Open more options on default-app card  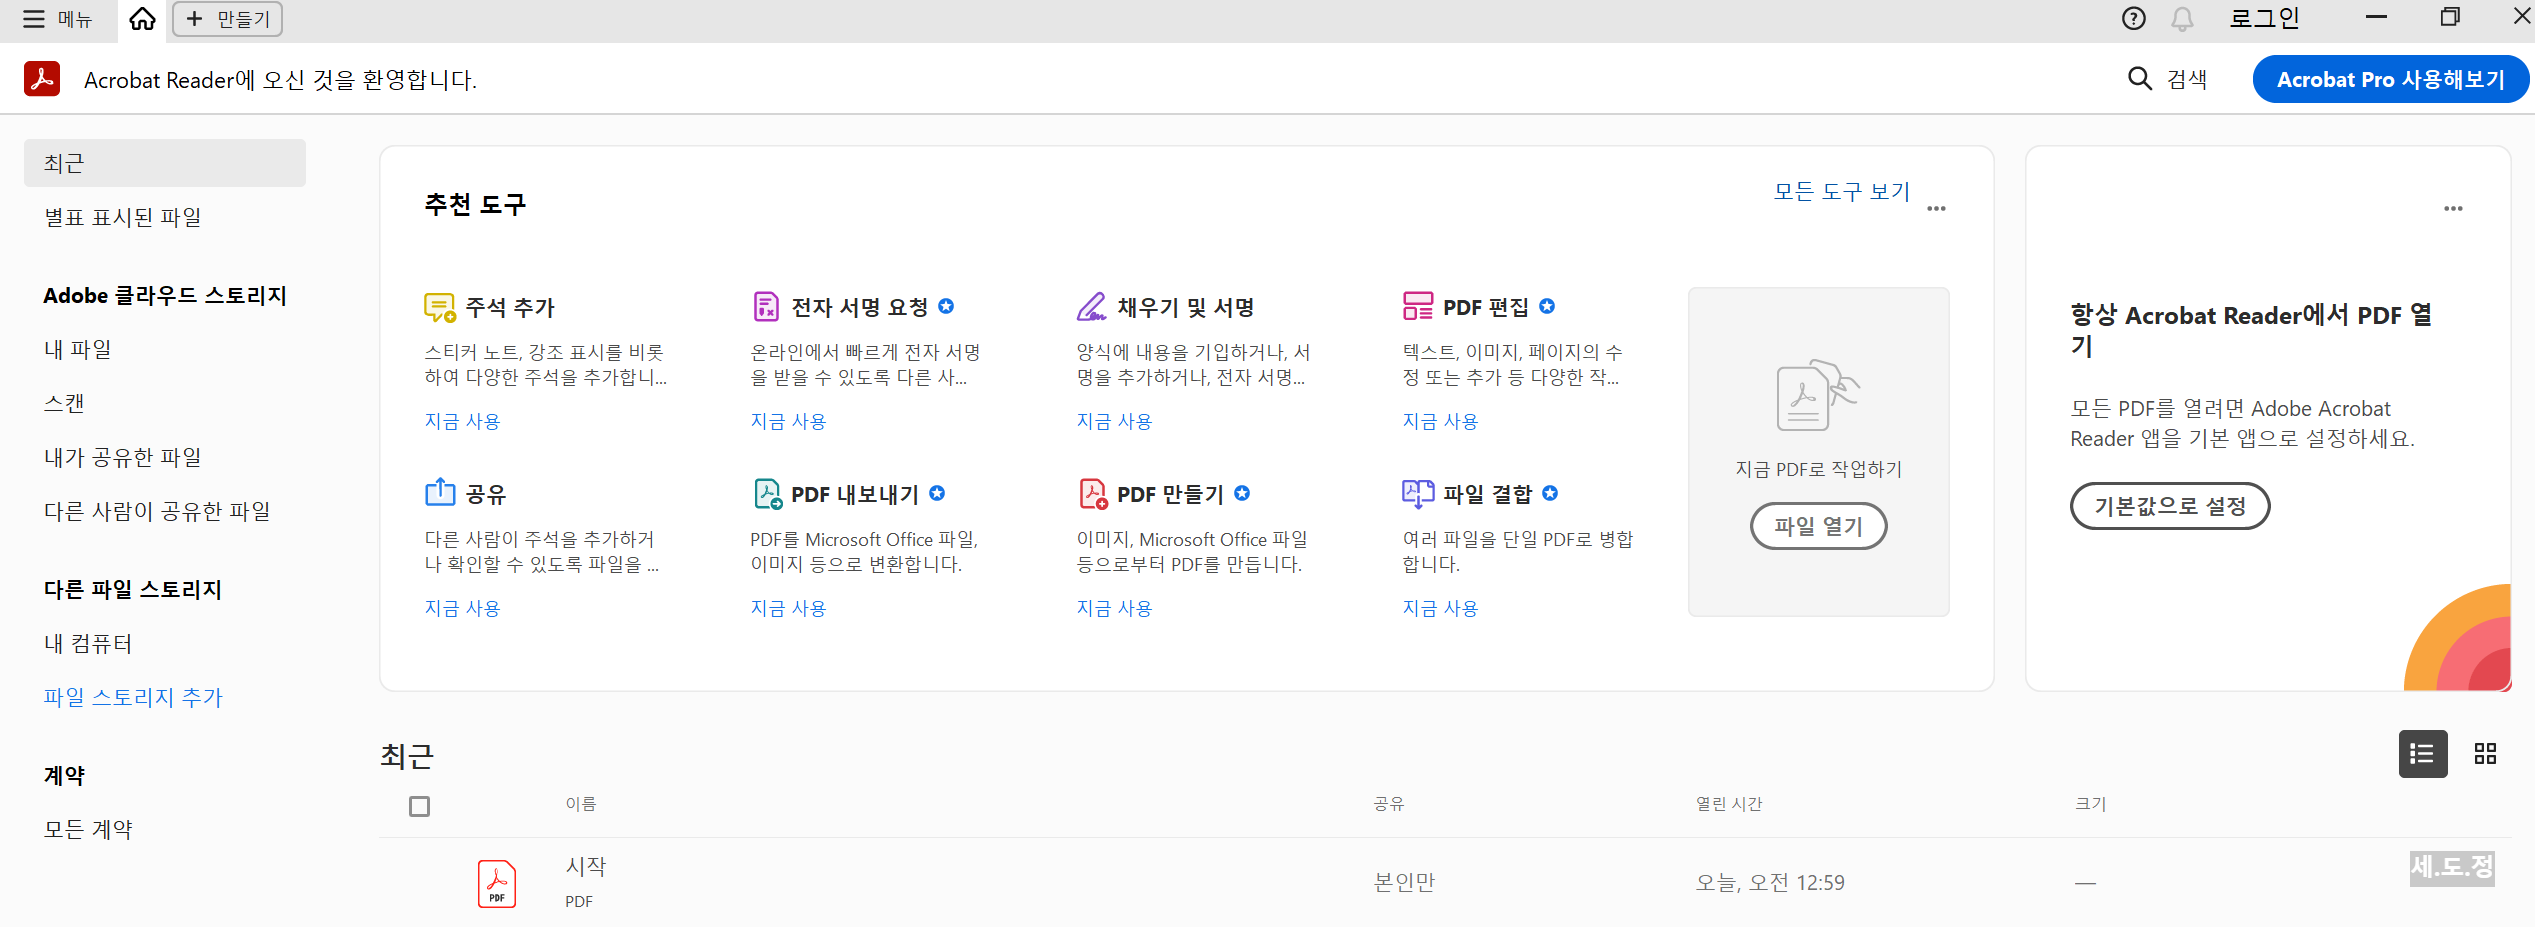click(x=2453, y=208)
